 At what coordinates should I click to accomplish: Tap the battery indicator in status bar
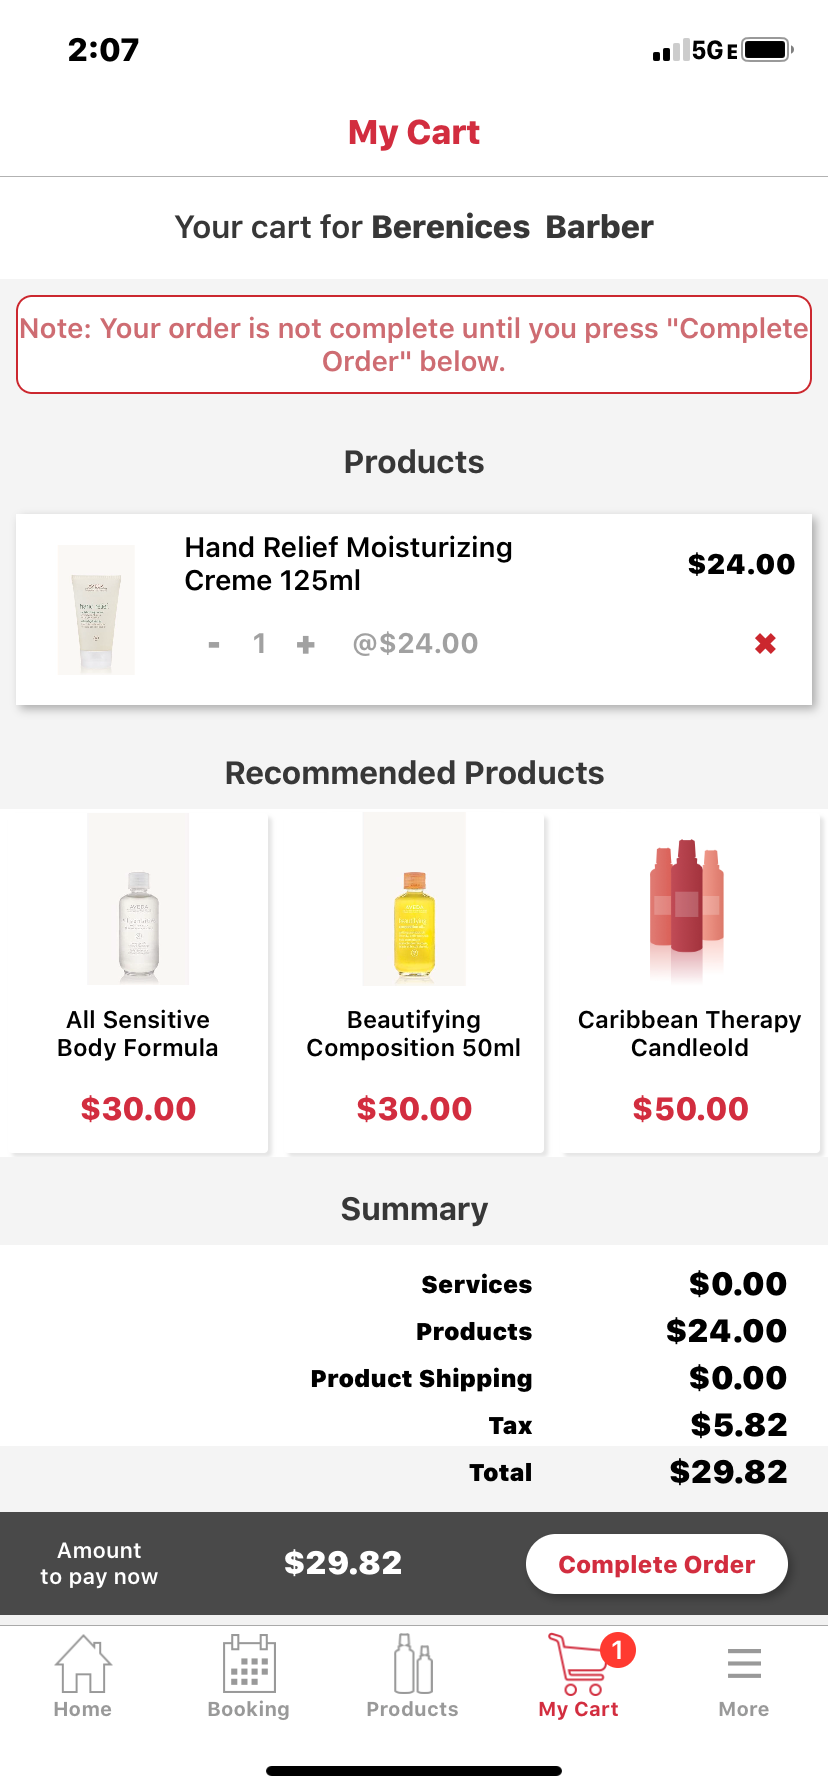(x=767, y=50)
